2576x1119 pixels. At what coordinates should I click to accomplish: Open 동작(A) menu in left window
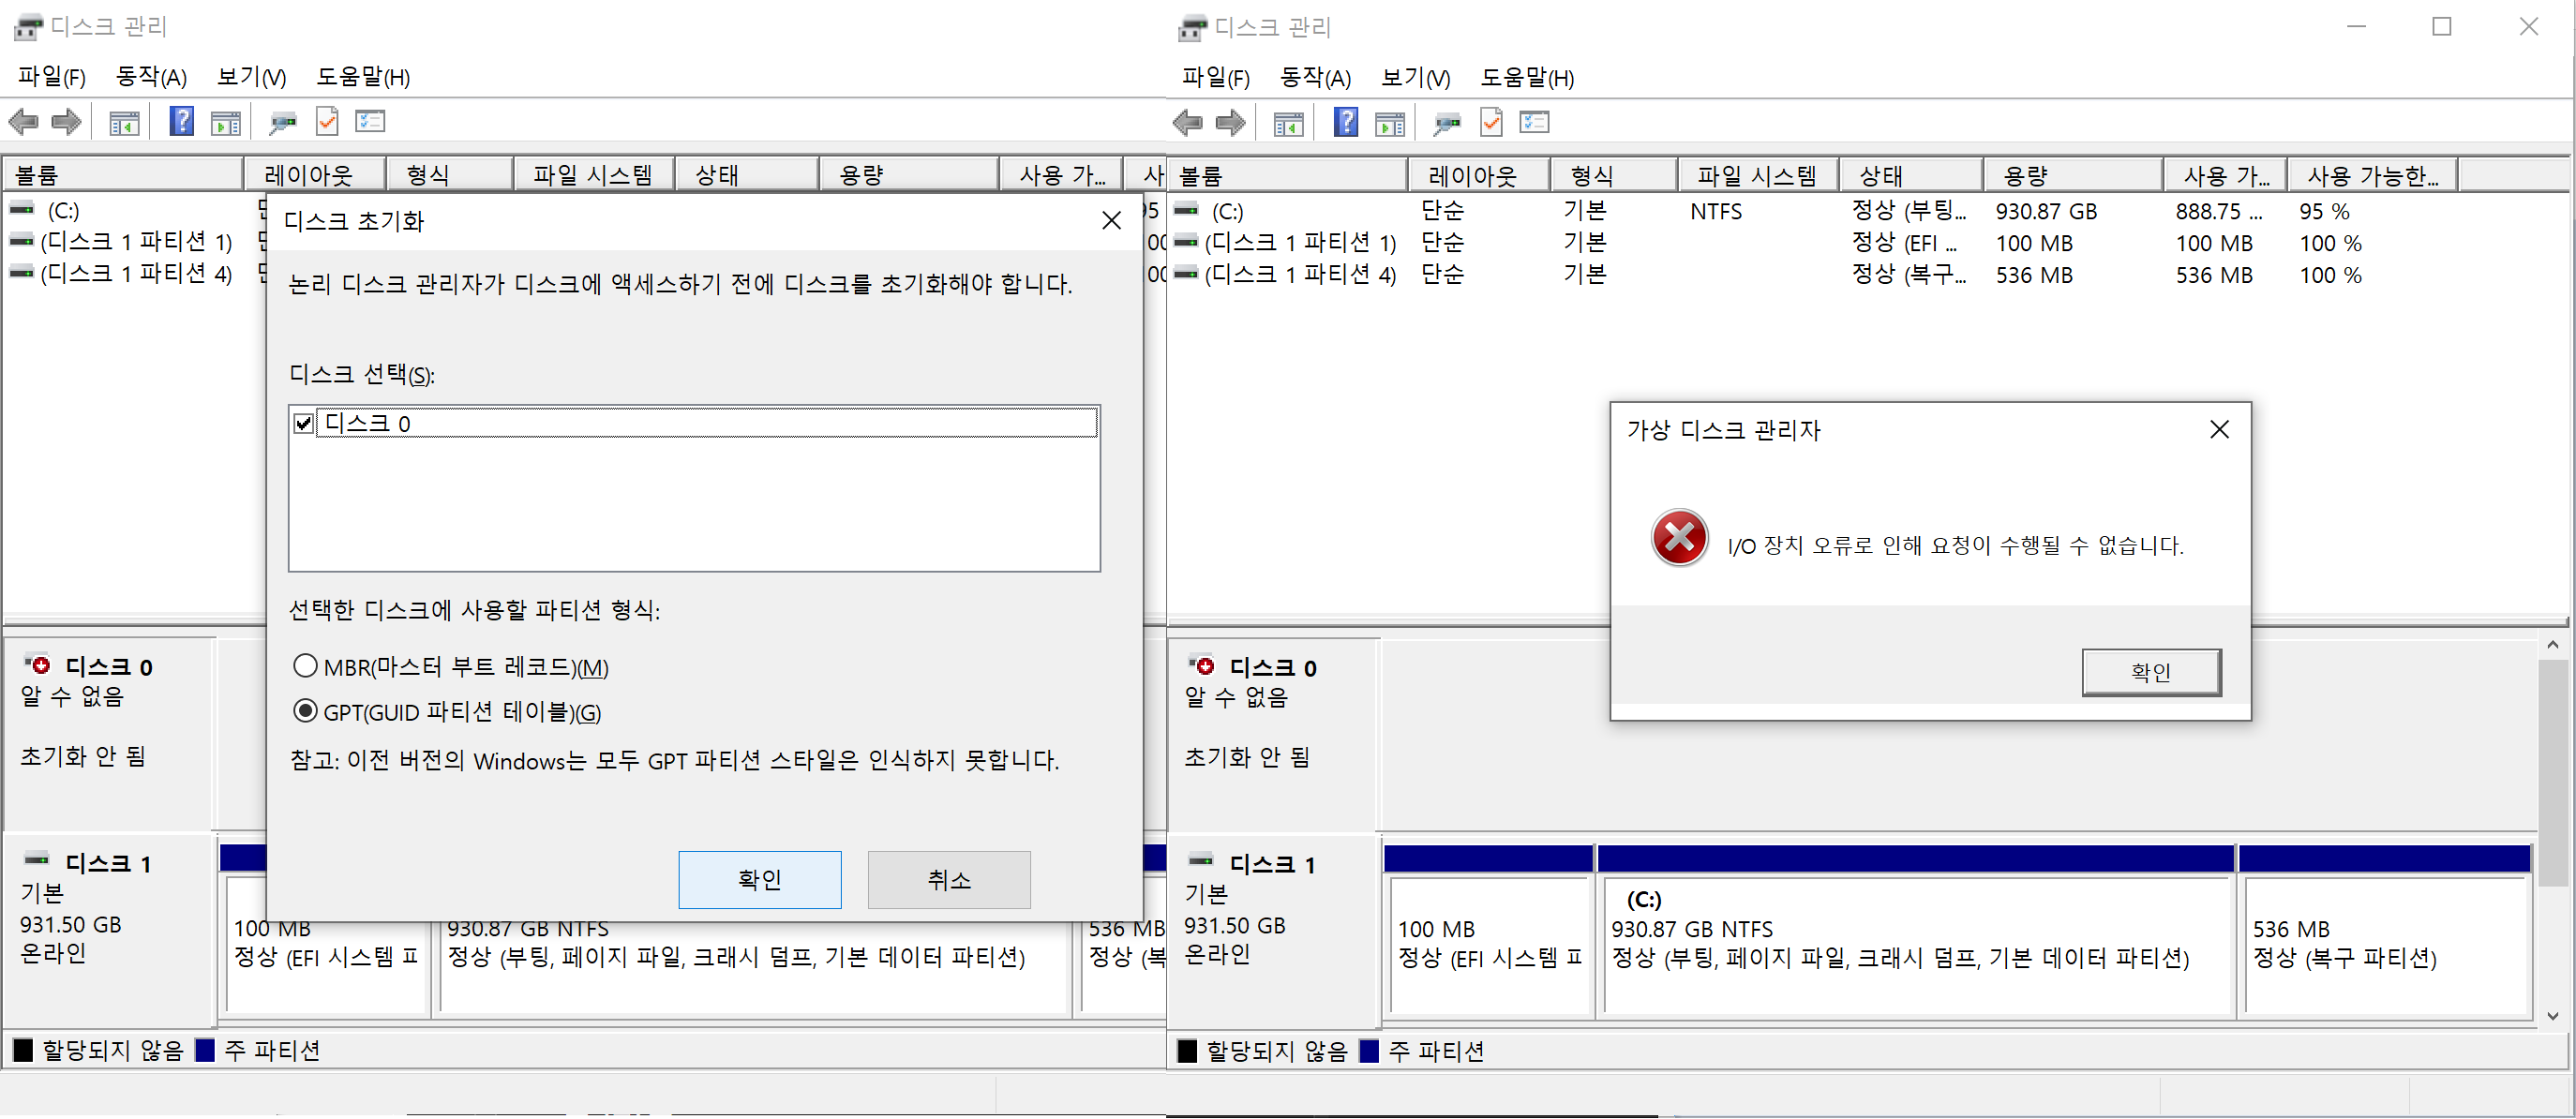point(151,77)
